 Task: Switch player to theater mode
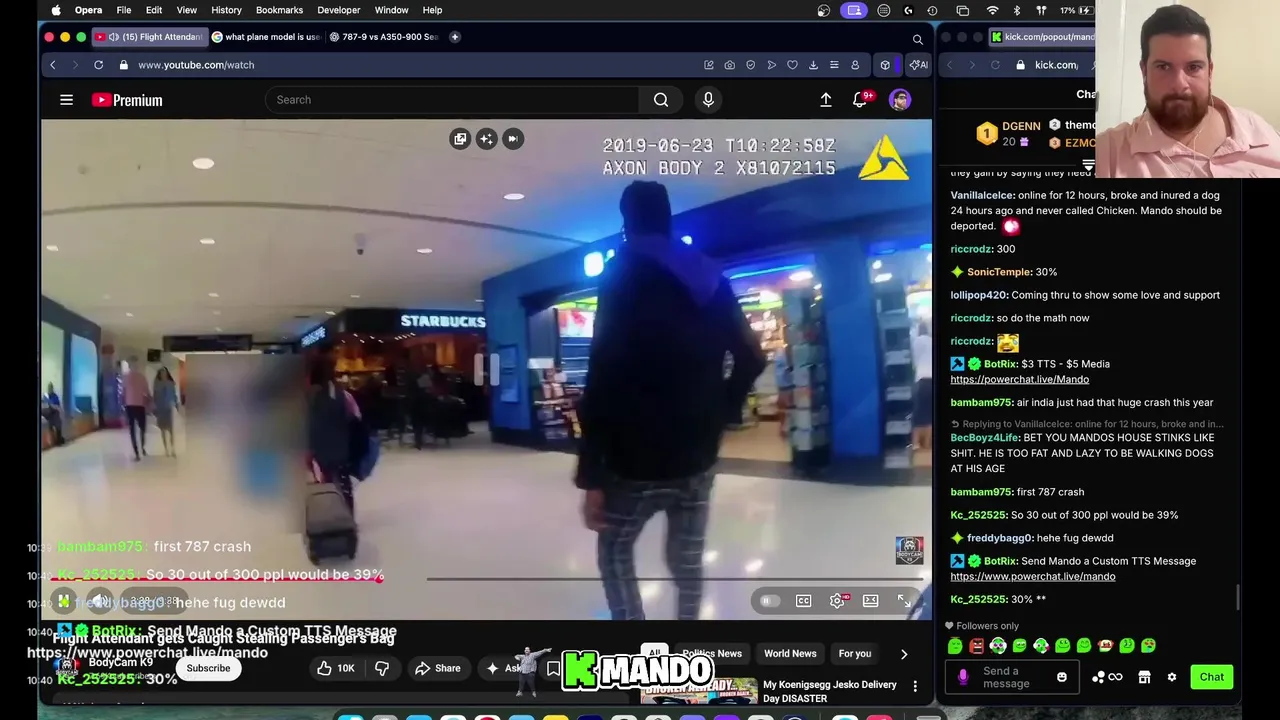pos(871,601)
